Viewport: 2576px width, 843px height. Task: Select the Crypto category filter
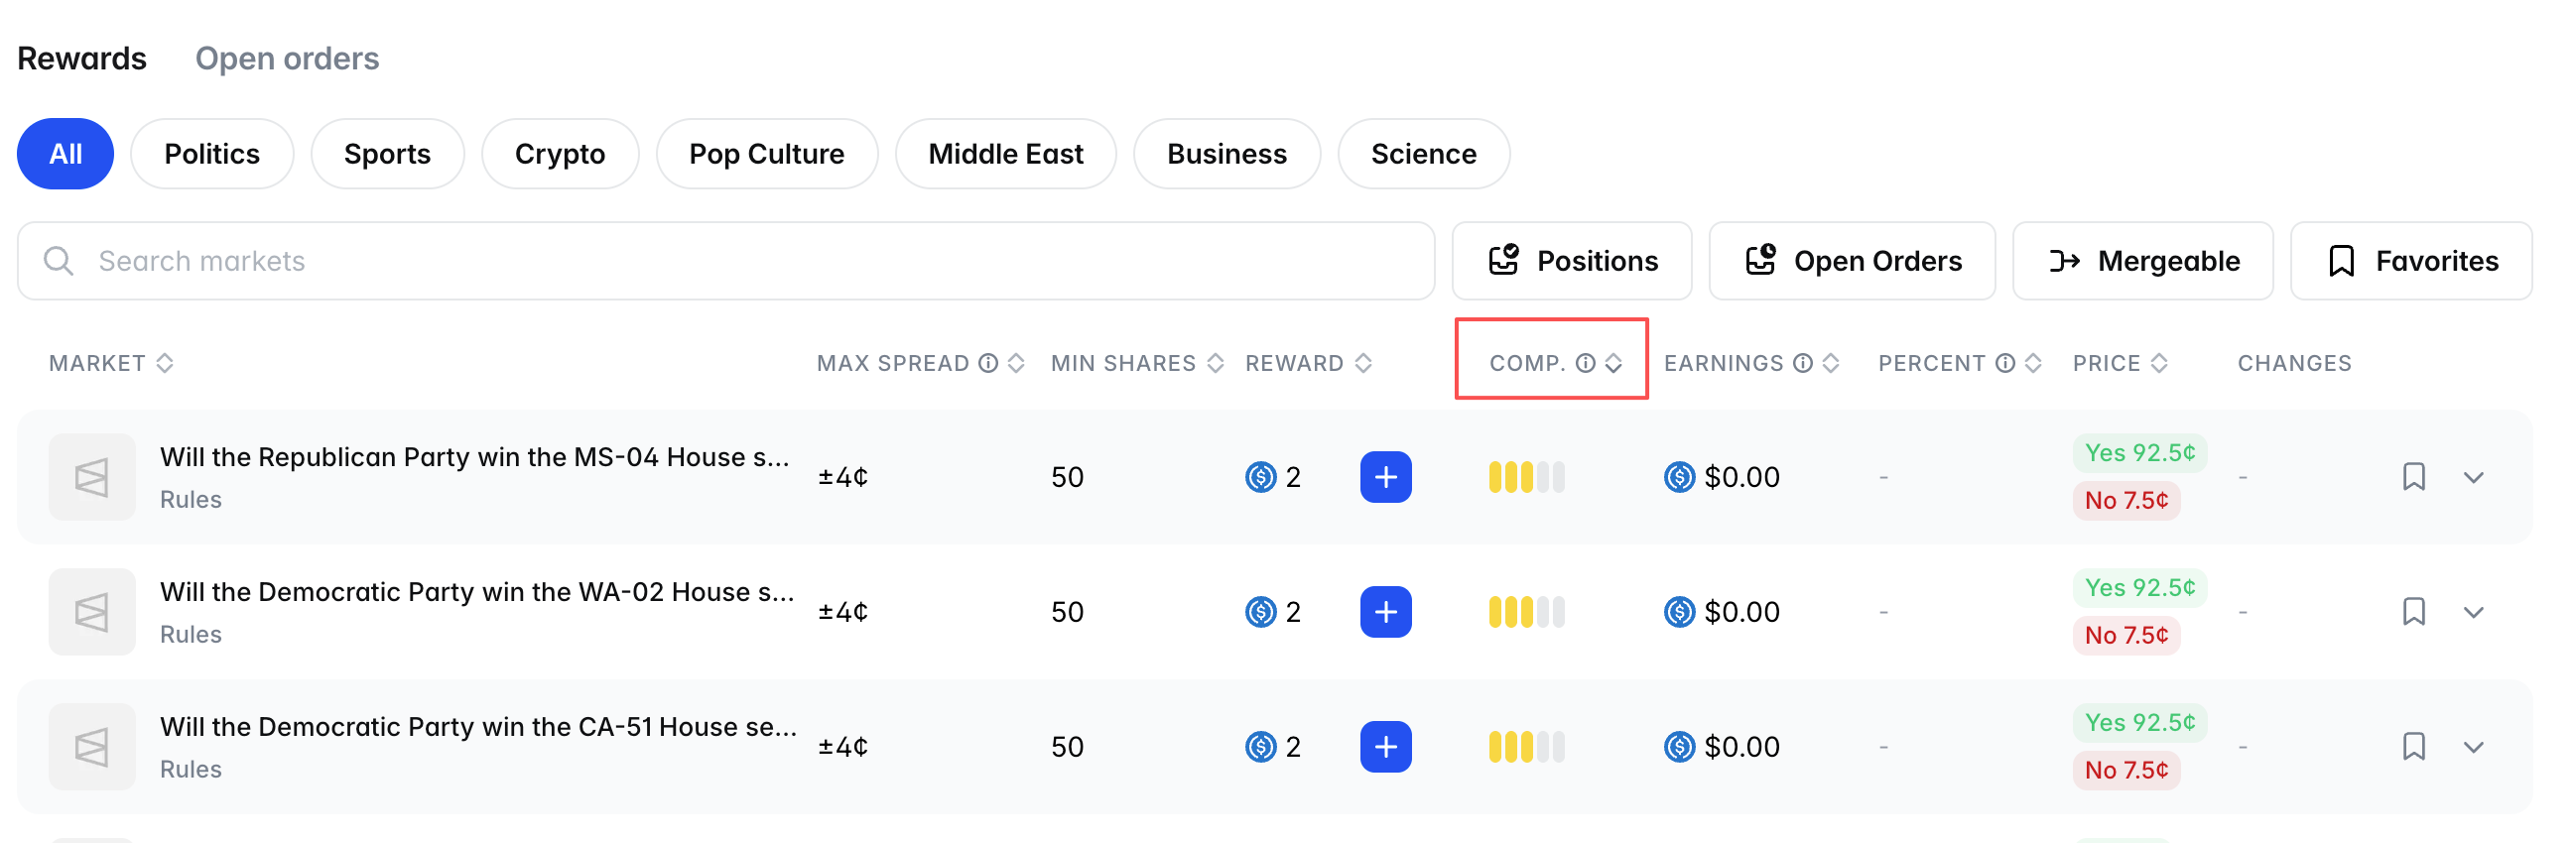point(559,154)
